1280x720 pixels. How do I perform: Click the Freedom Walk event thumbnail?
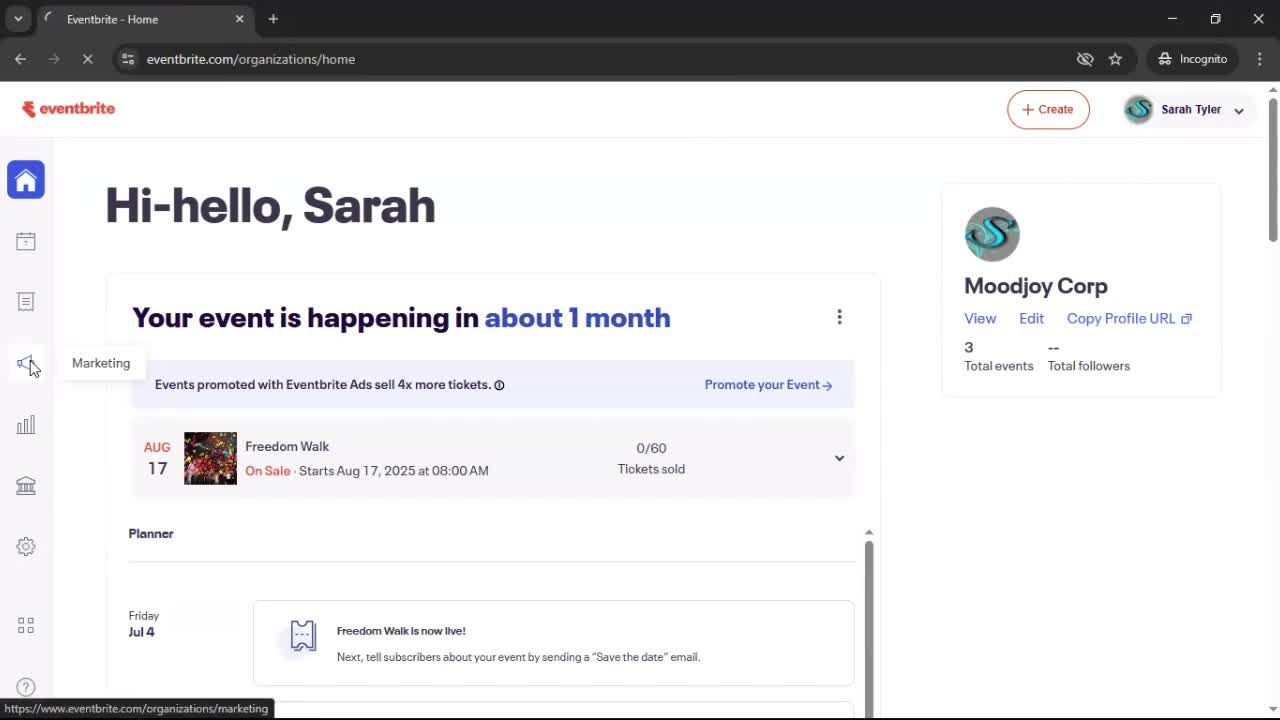[210, 458]
